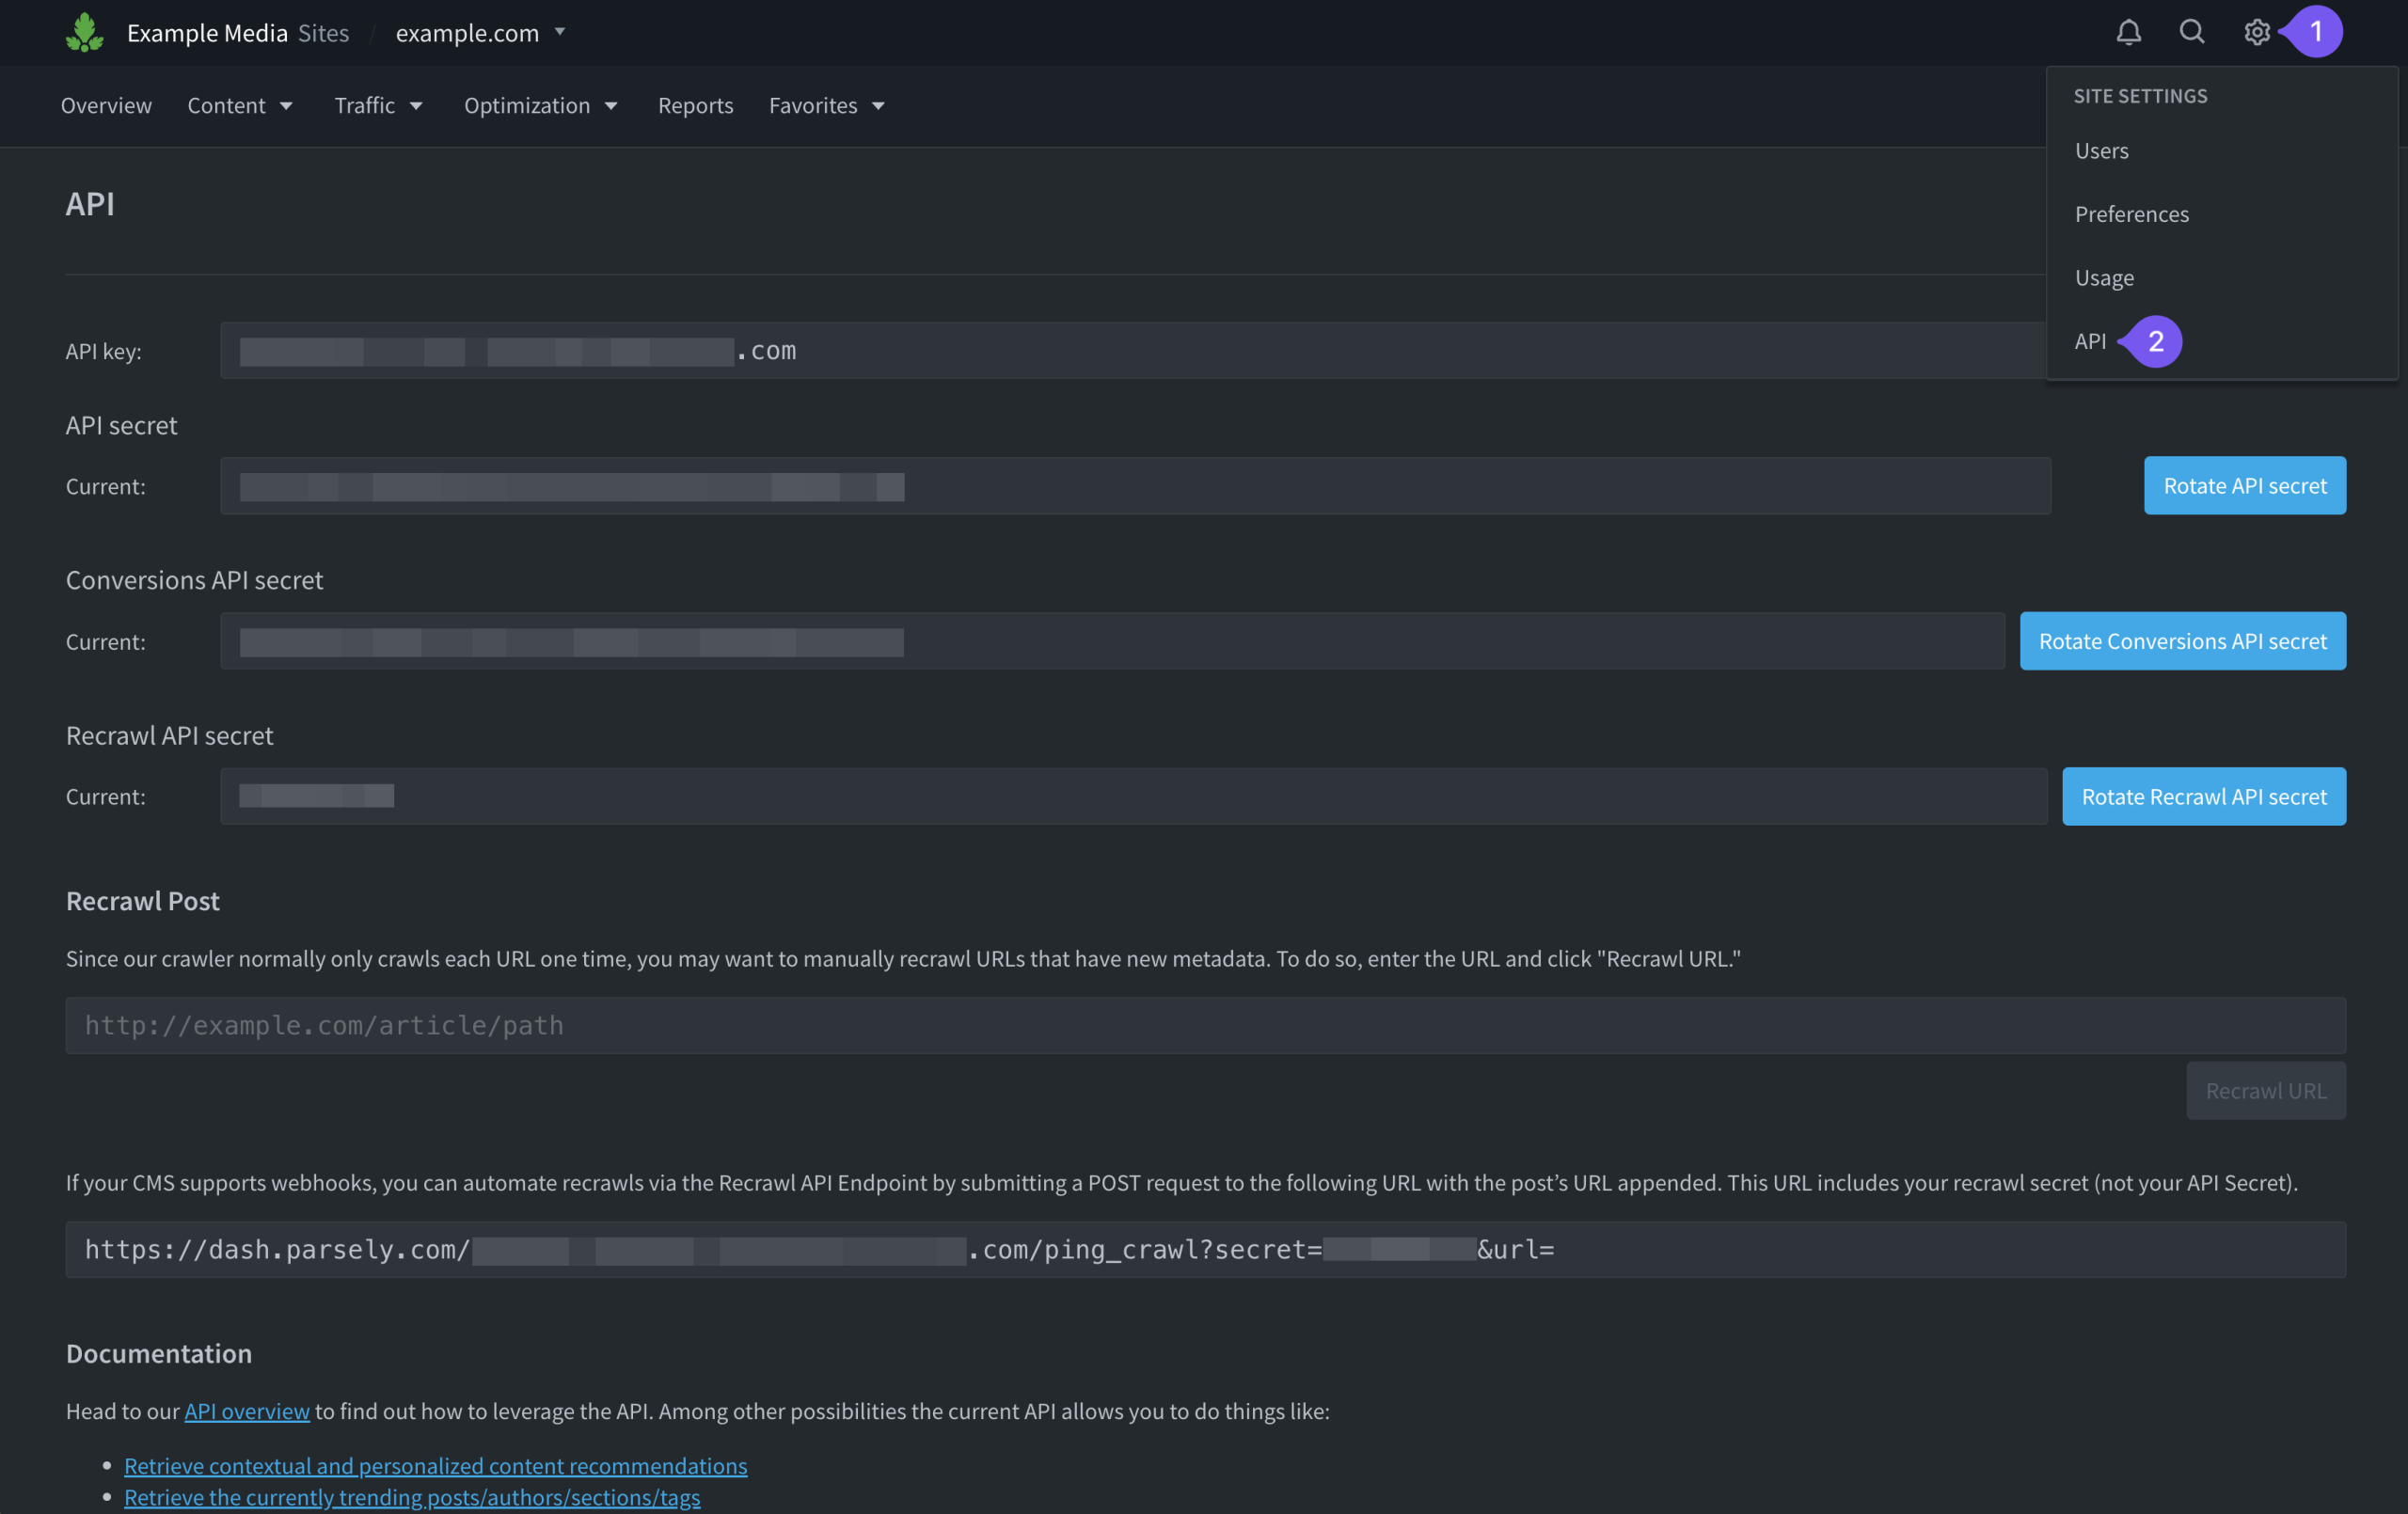Open the Favorites dropdown
The width and height of the screenshot is (2408, 1514).
tap(827, 105)
